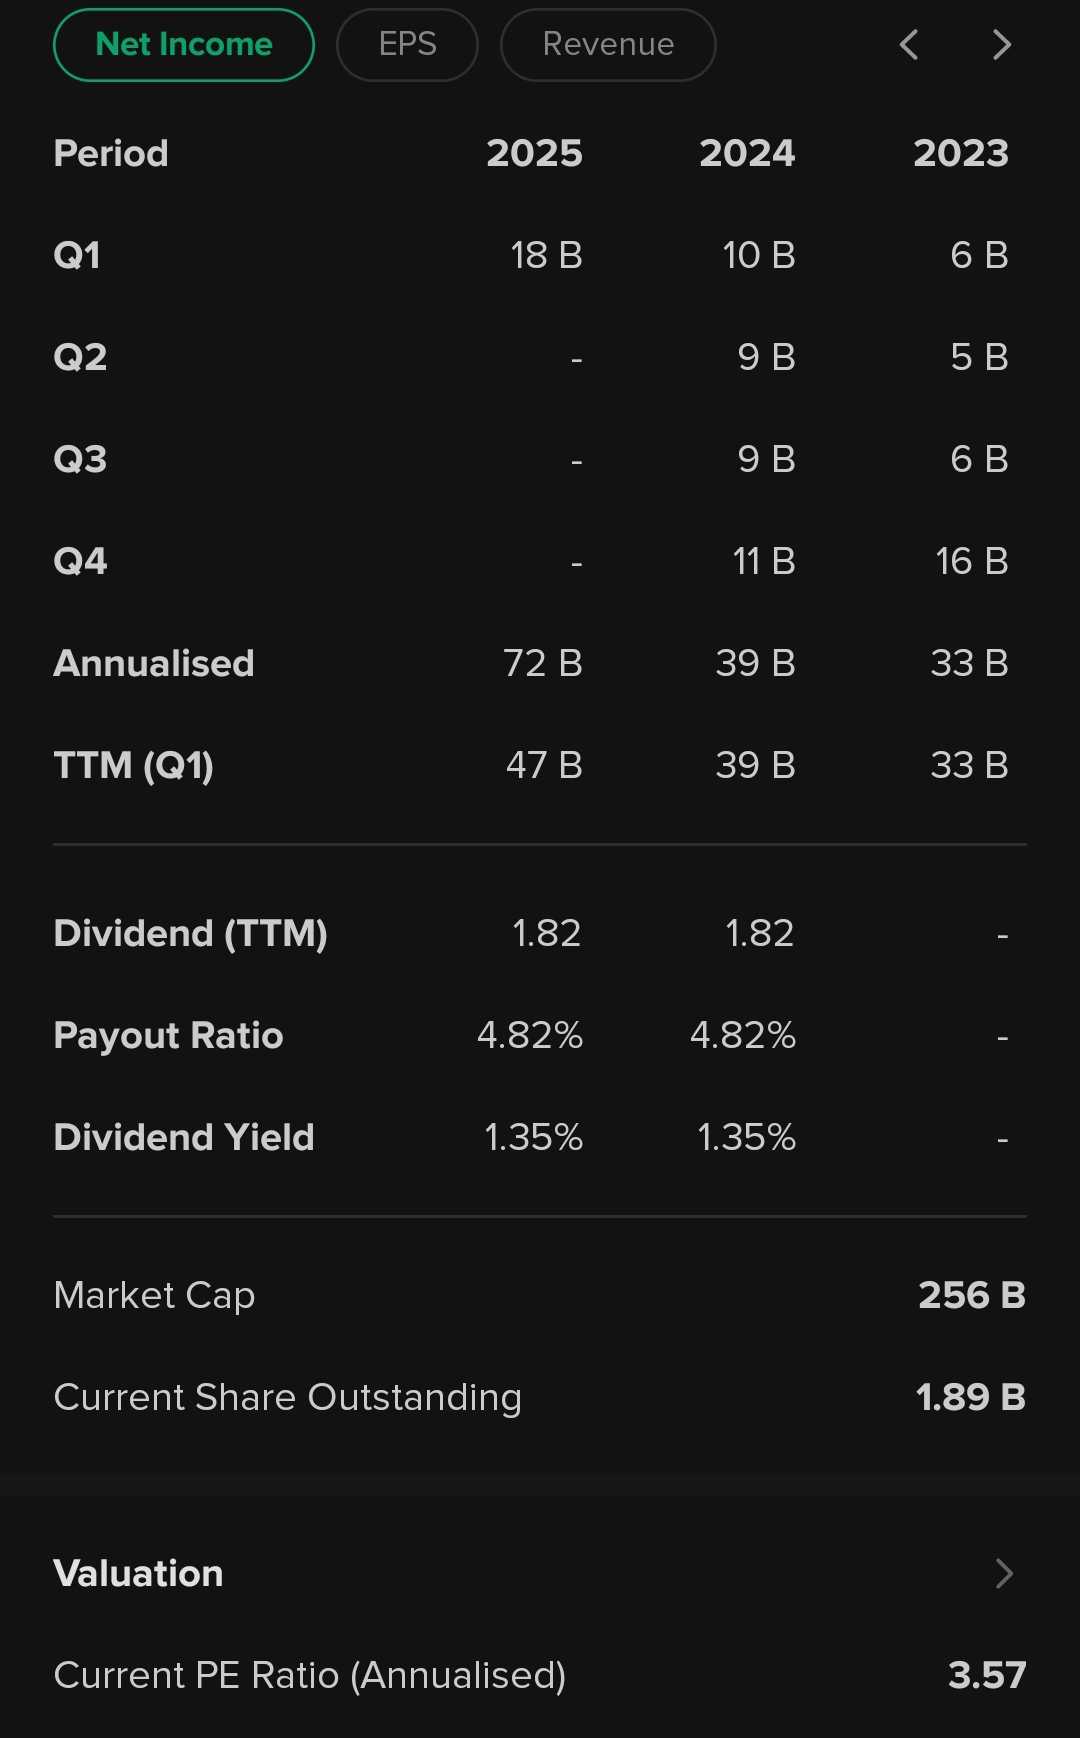
Task: Select the Net Income tab
Action: tap(184, 45)
